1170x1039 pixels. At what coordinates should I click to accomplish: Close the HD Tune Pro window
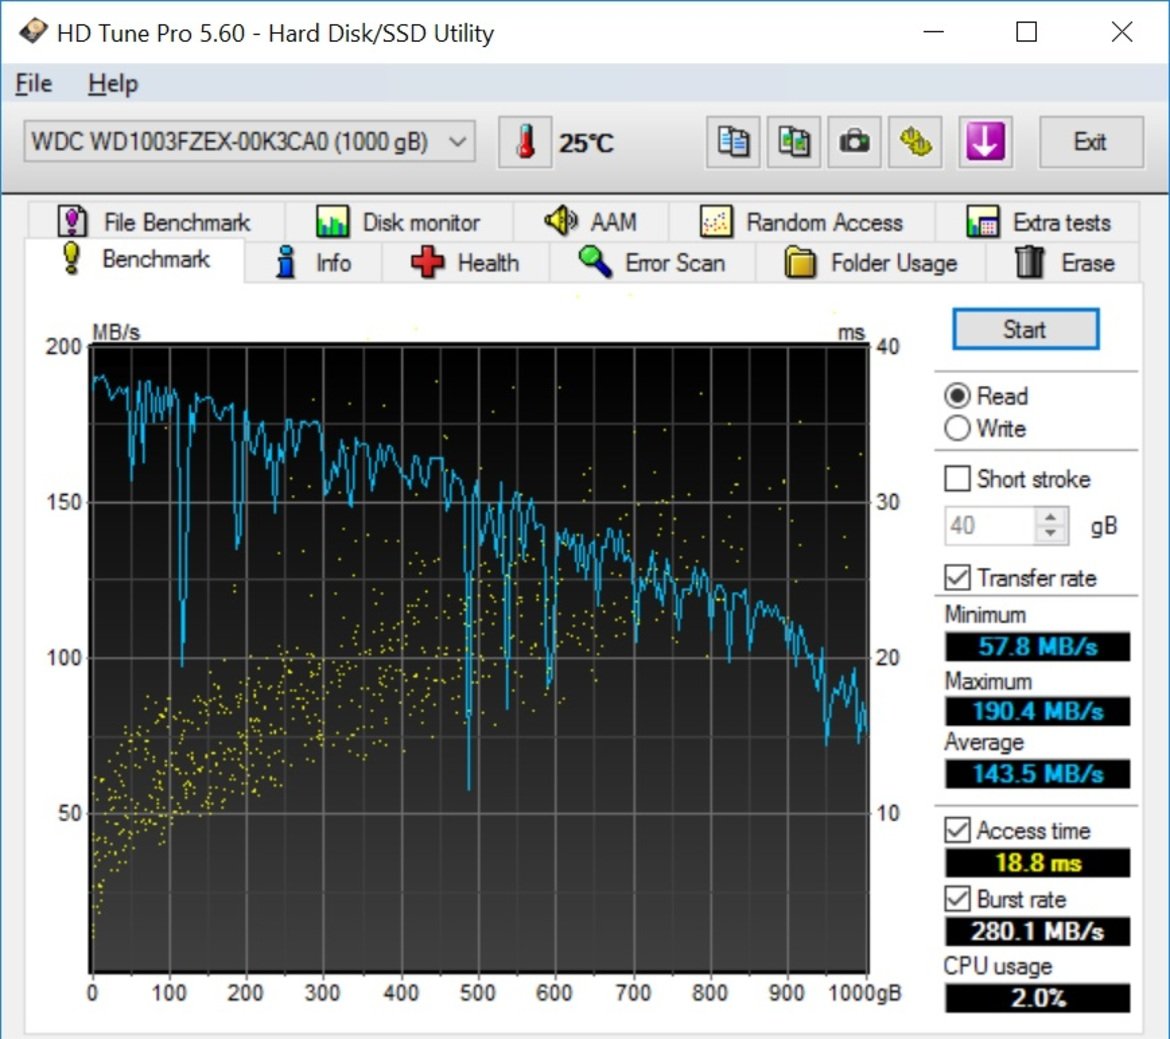(x=1121, y=32)
